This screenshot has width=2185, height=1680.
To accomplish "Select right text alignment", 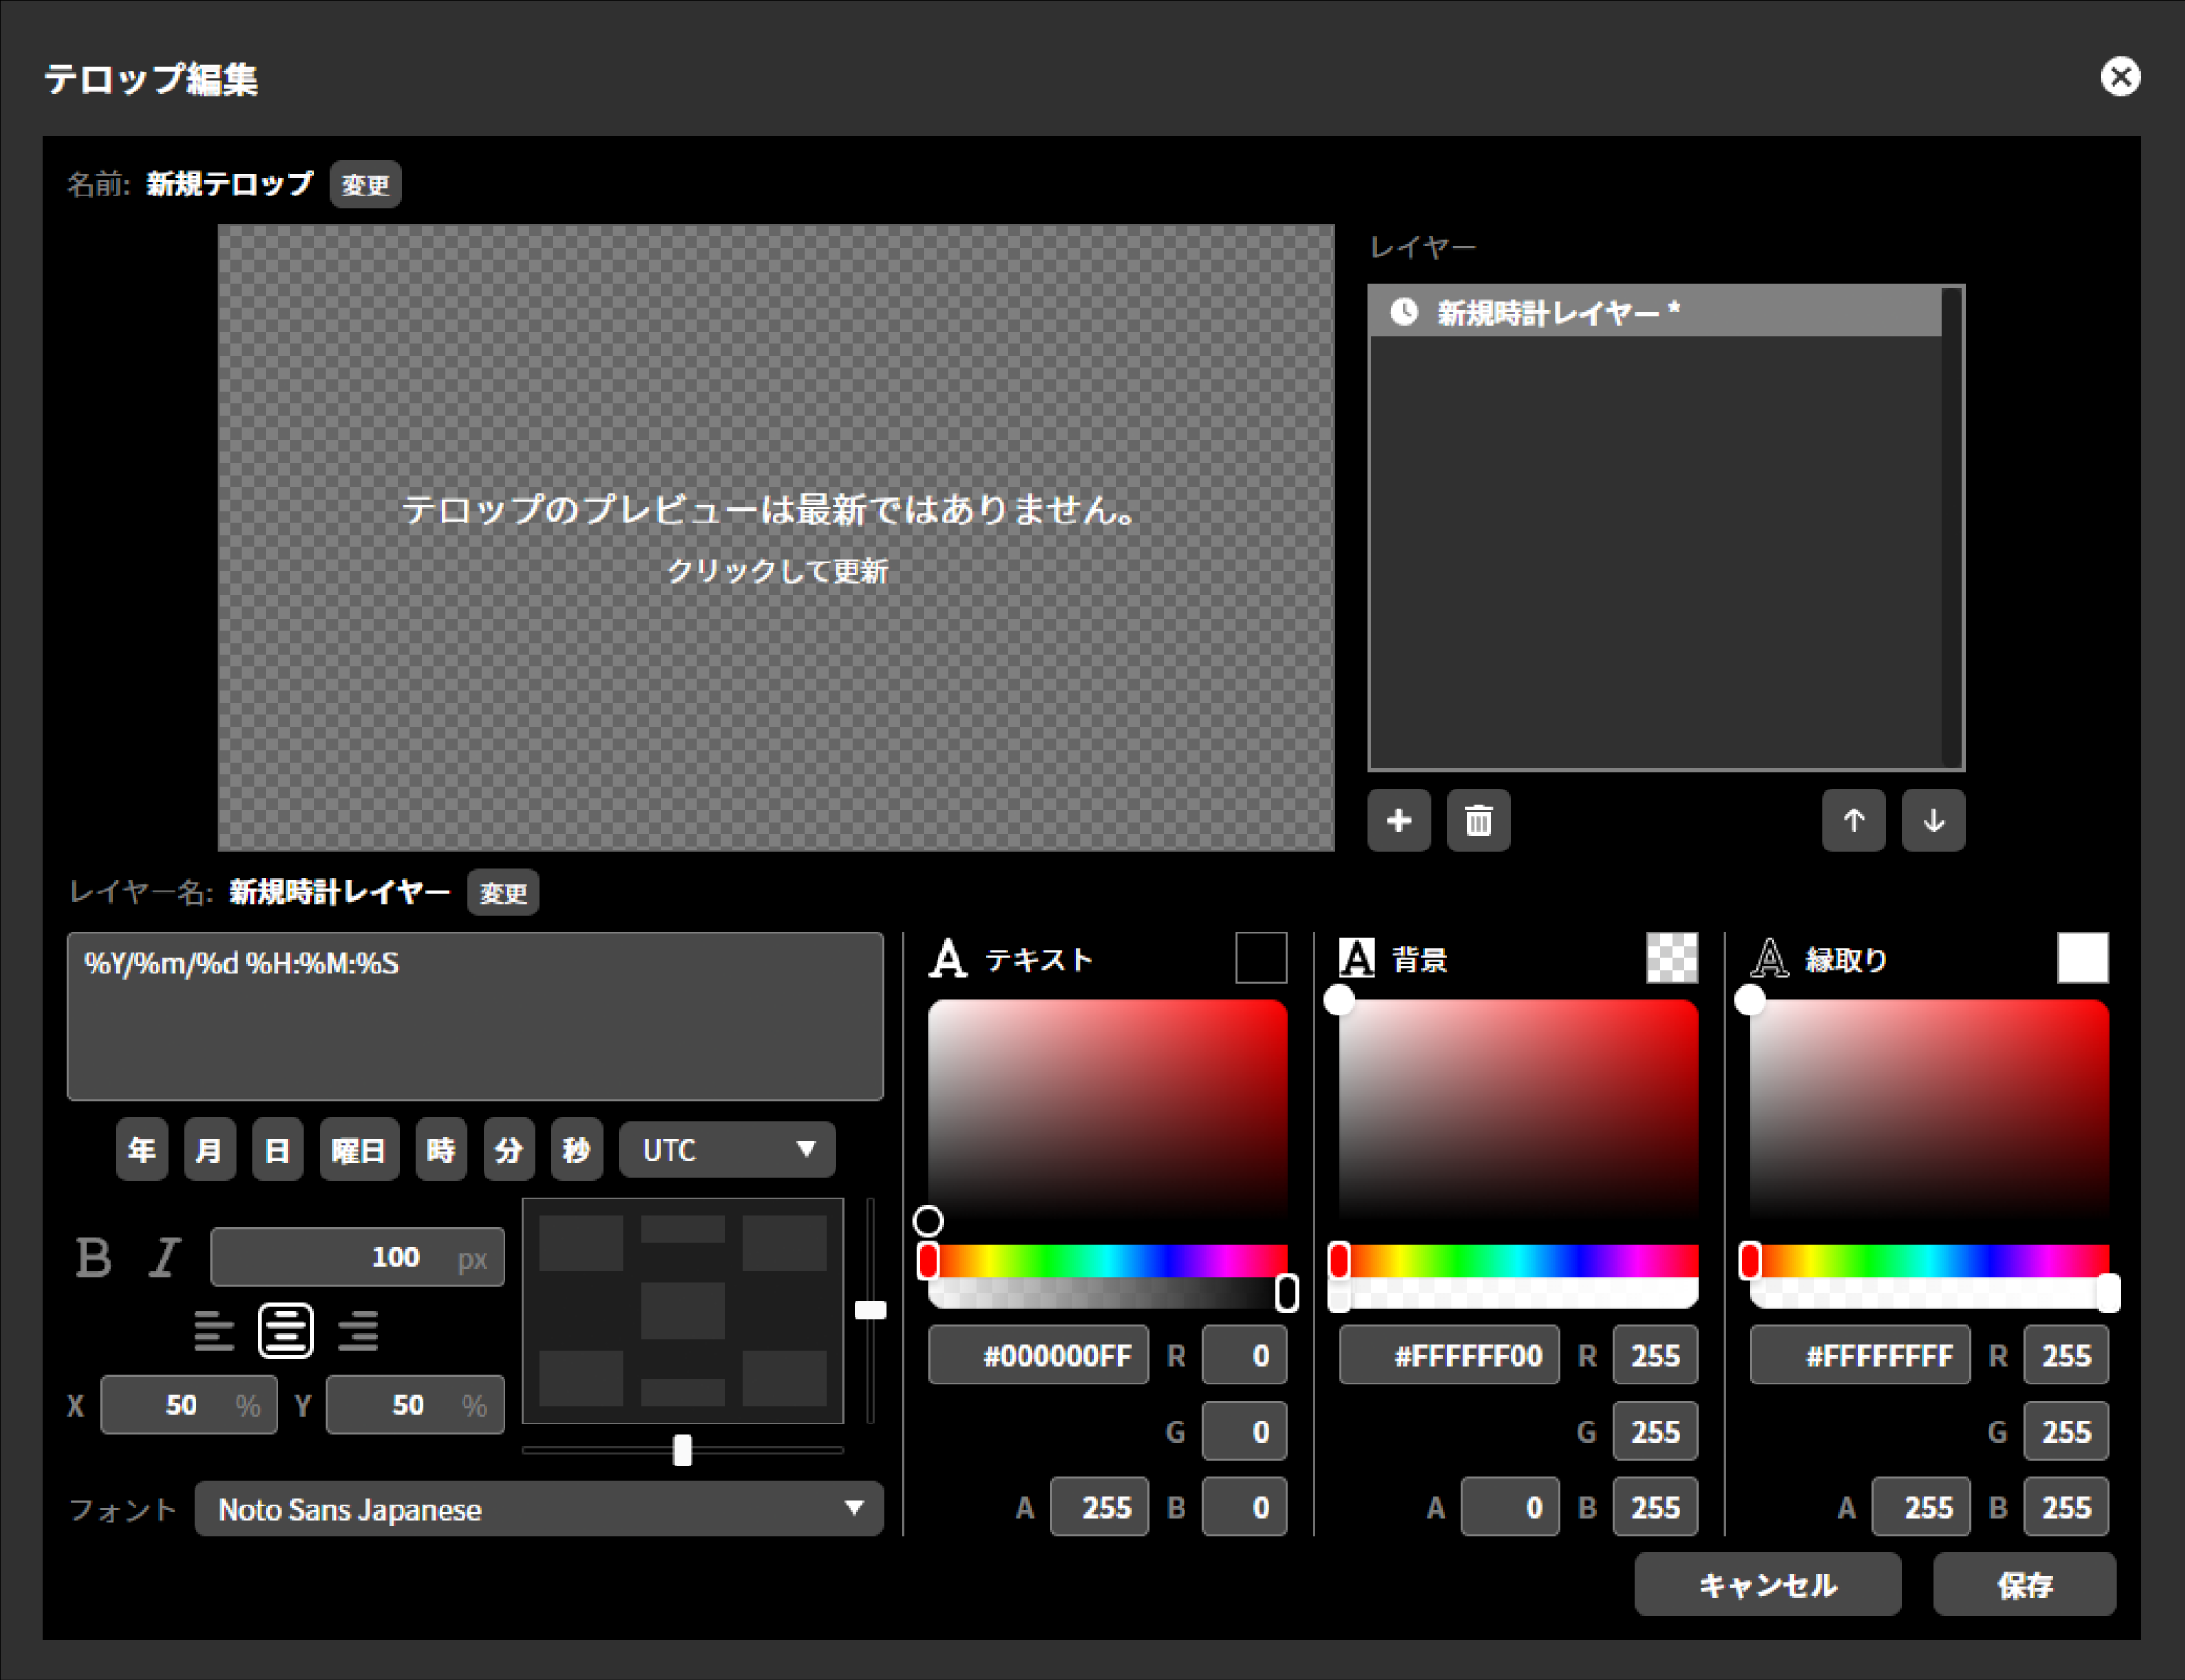I will click(357, 1330).
